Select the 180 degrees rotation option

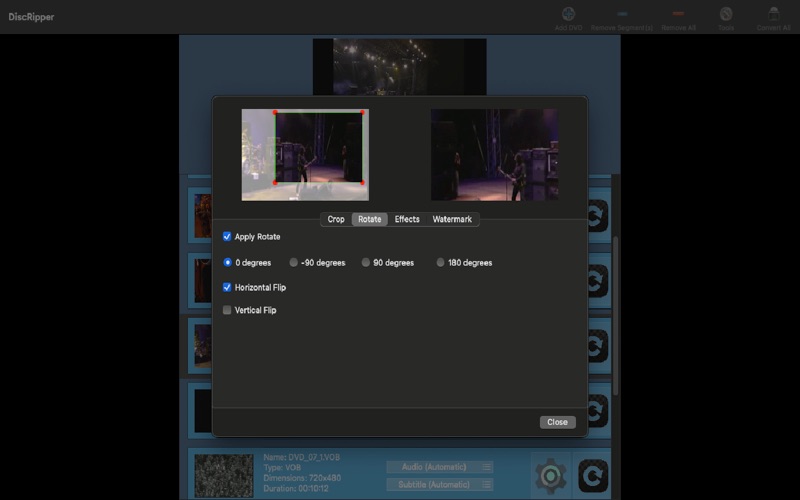440,262
